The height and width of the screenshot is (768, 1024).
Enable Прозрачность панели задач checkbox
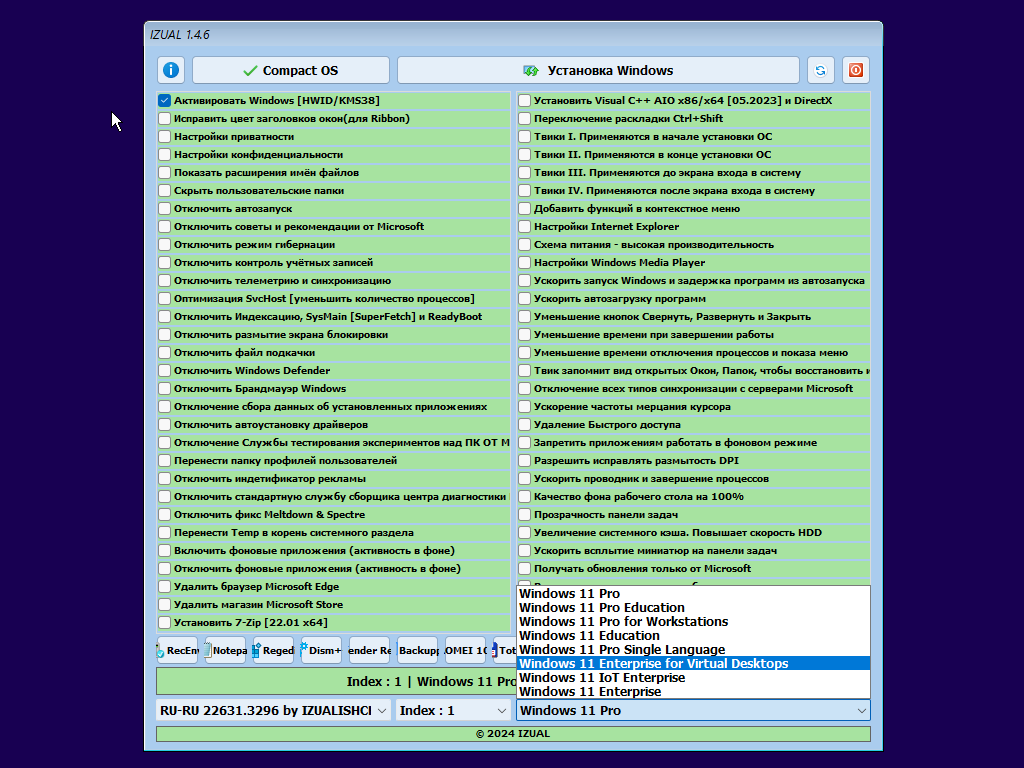524,515
